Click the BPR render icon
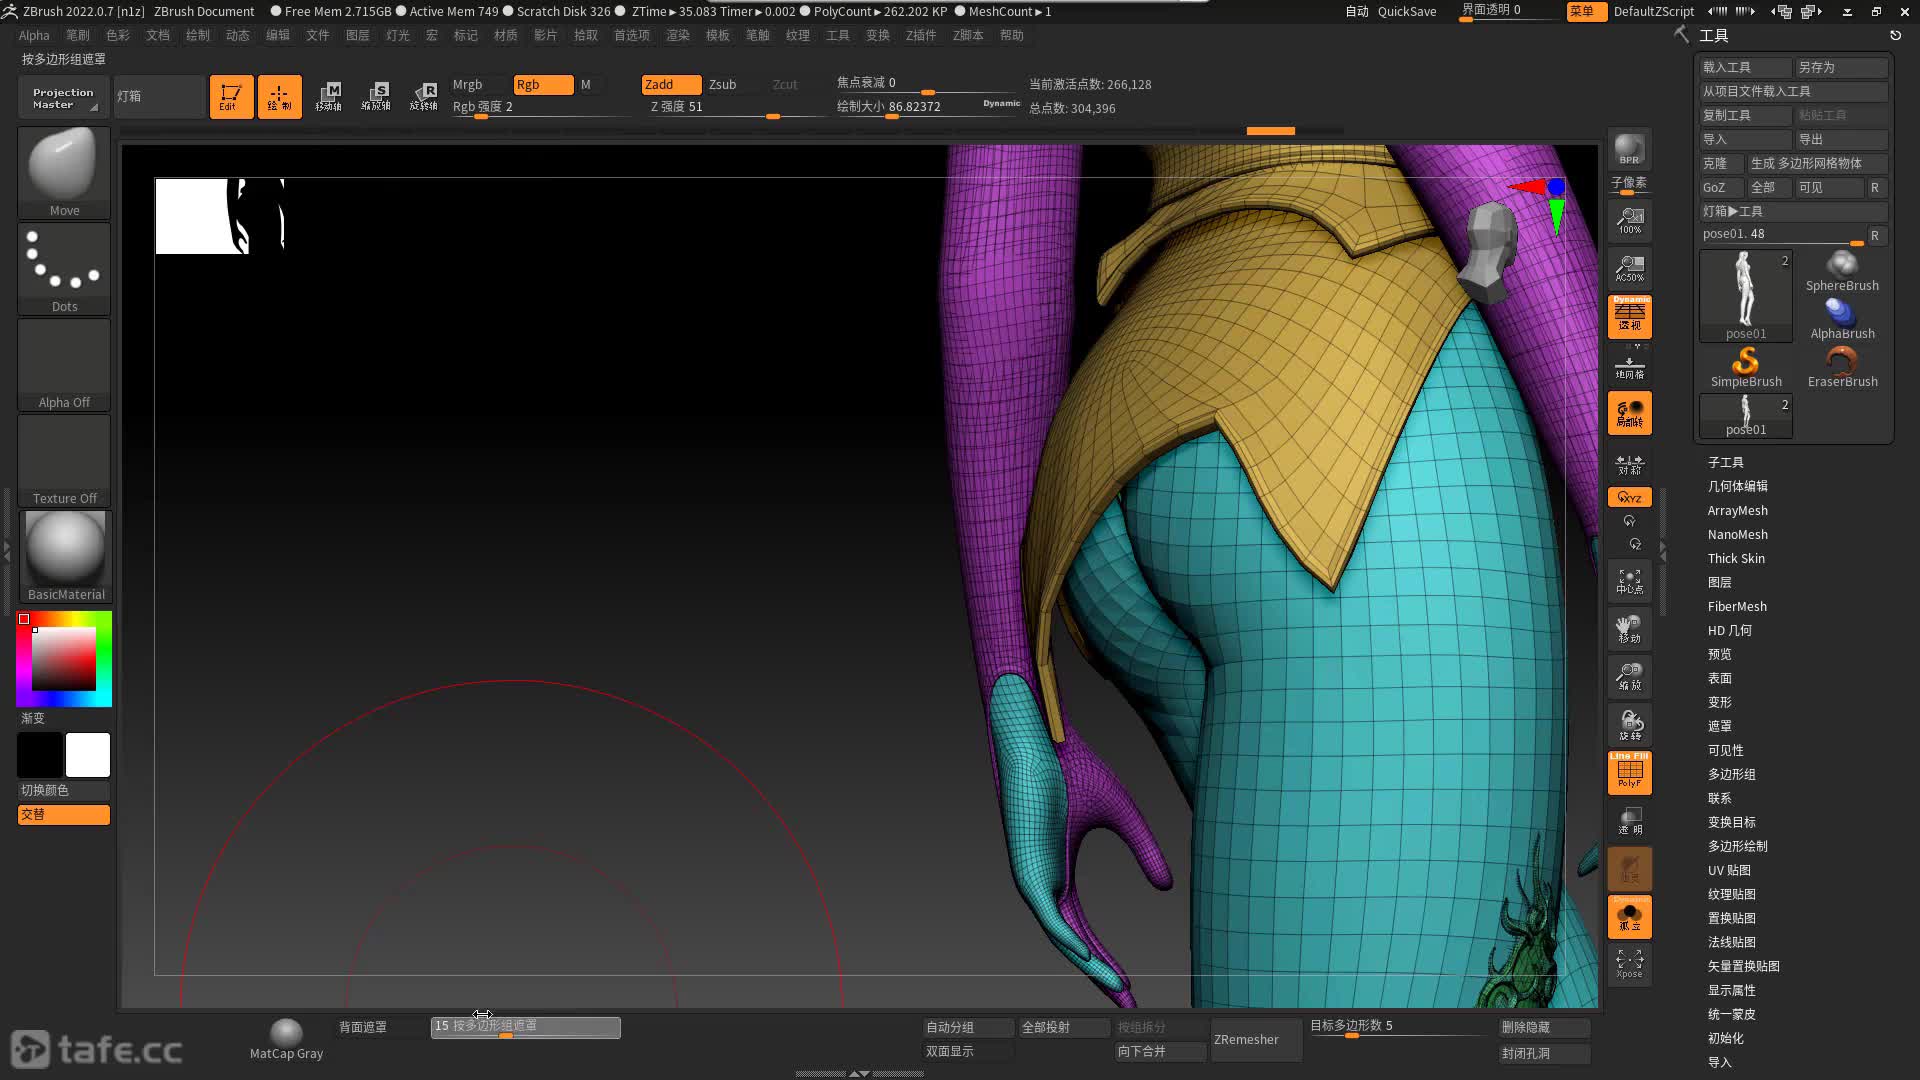The image size is (1920, 1080). pyautogui.click(x=1629, y=149)
